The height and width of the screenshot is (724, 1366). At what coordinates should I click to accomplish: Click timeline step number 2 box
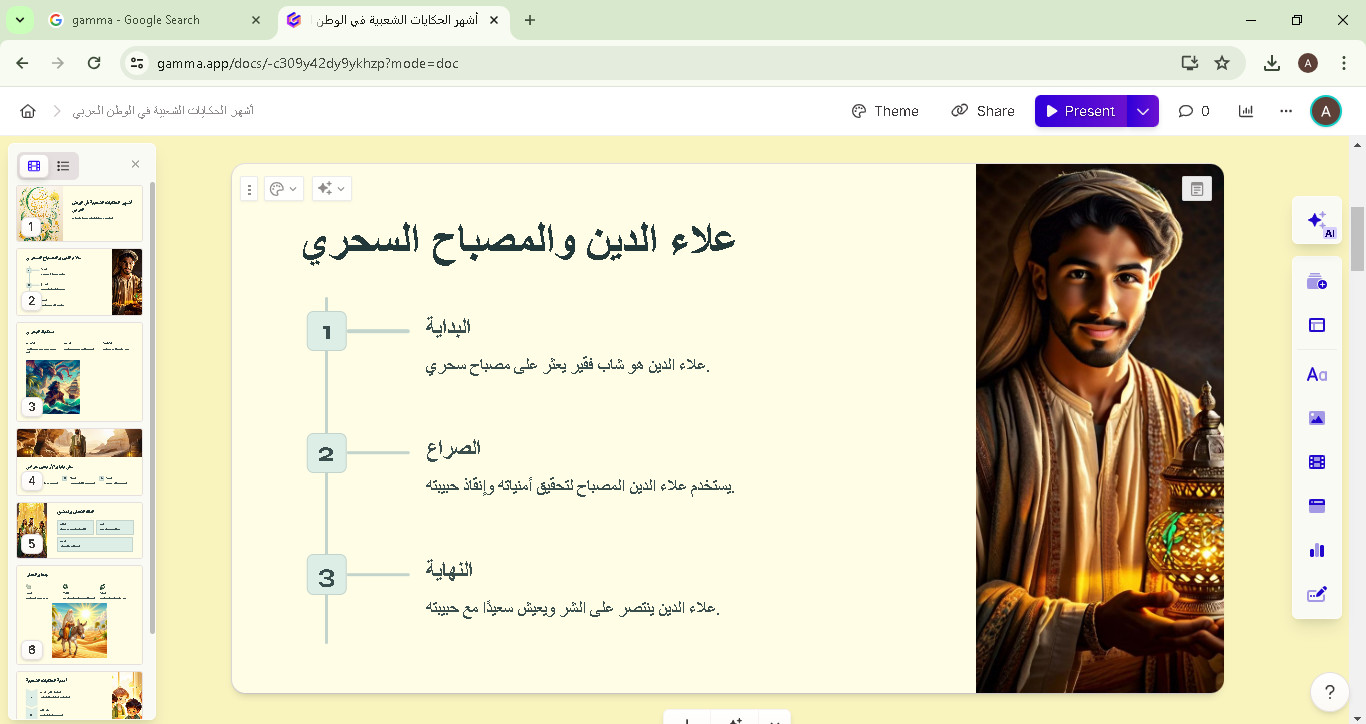[x=326, y=453]
